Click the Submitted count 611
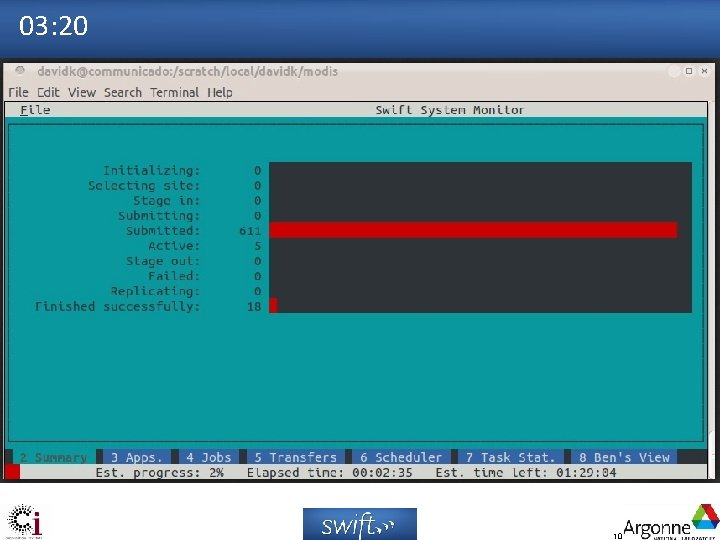The width and height of the screenshot is (720, 540). point(250,231)
